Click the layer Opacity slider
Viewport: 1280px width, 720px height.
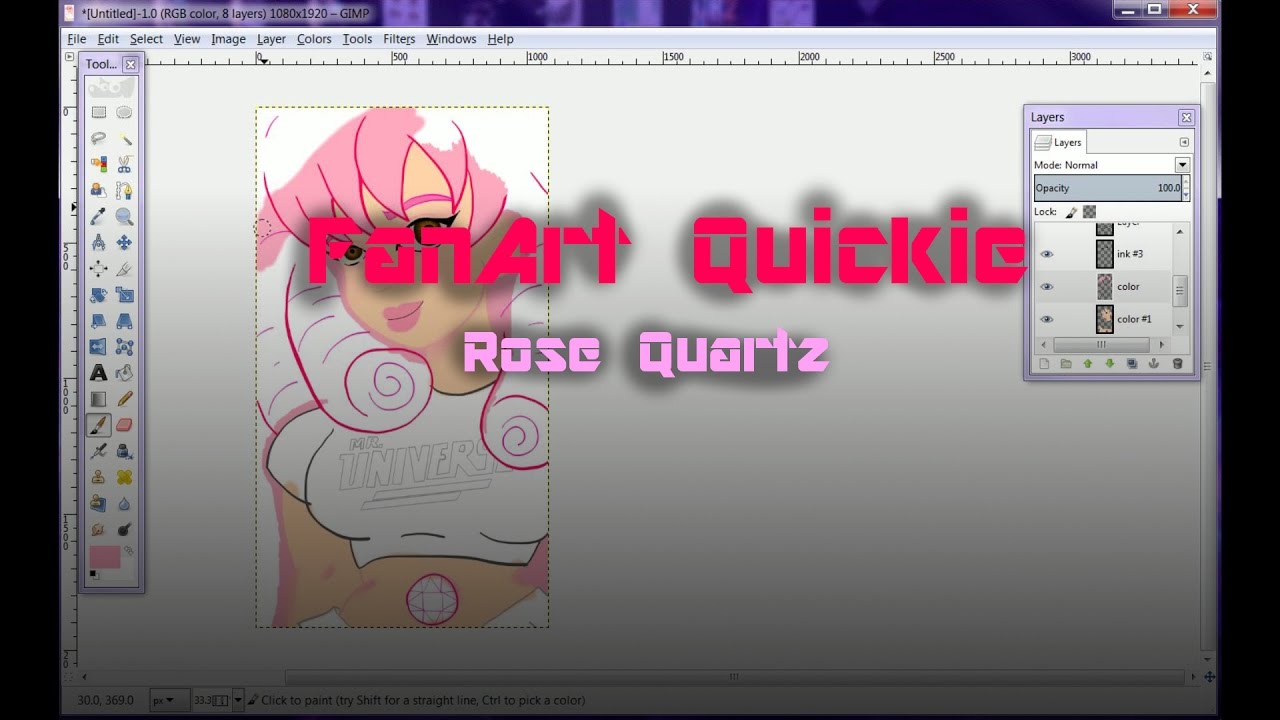(x=1107, y=188)
